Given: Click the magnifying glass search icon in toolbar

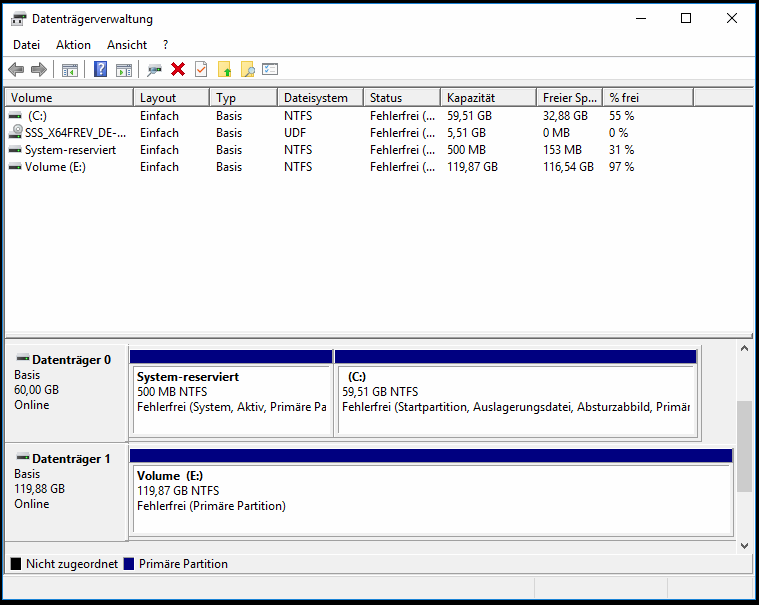Looking at the screenshot, I should tap(247, 69).
